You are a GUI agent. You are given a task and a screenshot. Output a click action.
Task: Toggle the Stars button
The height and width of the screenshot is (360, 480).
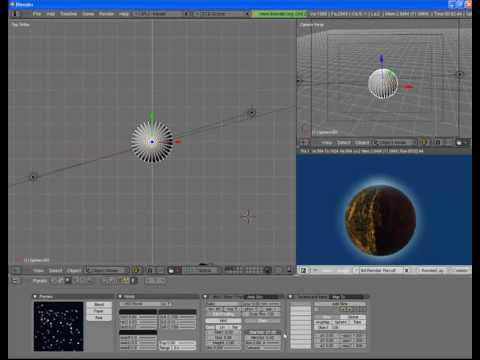tap(263, 321)
